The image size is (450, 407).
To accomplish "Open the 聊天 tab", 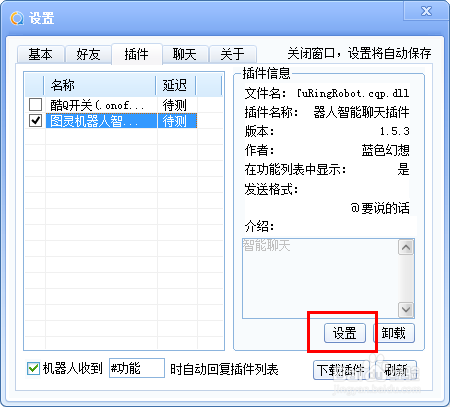I will point(185,54).
